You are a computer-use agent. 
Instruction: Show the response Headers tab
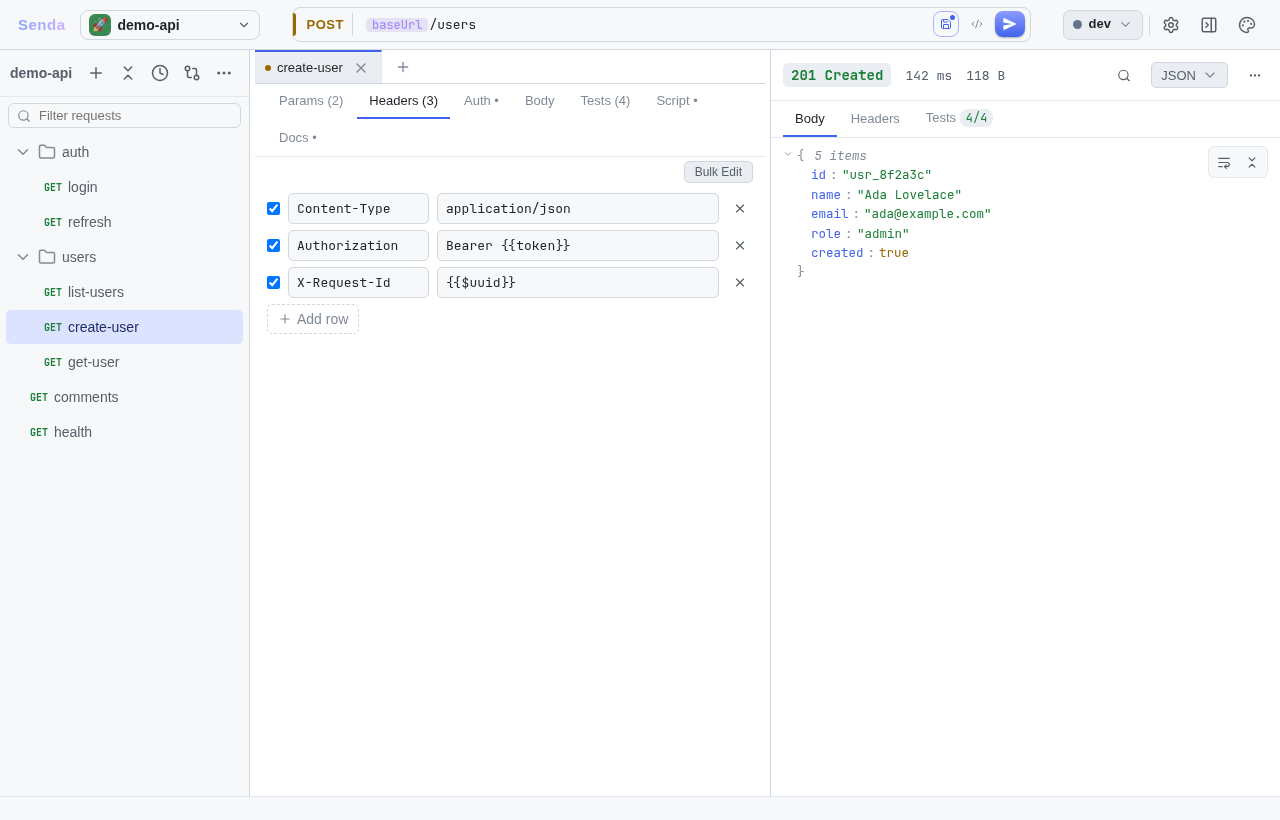tap(875, 119)
